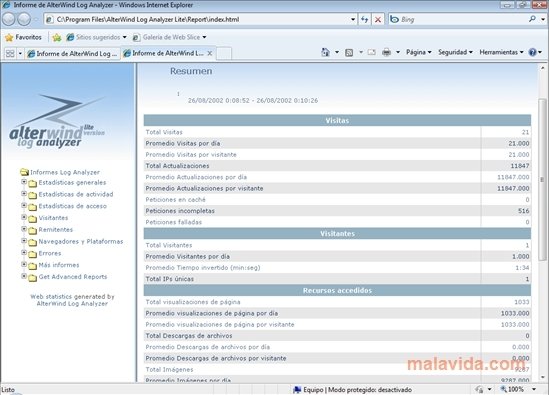
Task: Open the Favoritos star button
Action: click(x=23, y=37)
